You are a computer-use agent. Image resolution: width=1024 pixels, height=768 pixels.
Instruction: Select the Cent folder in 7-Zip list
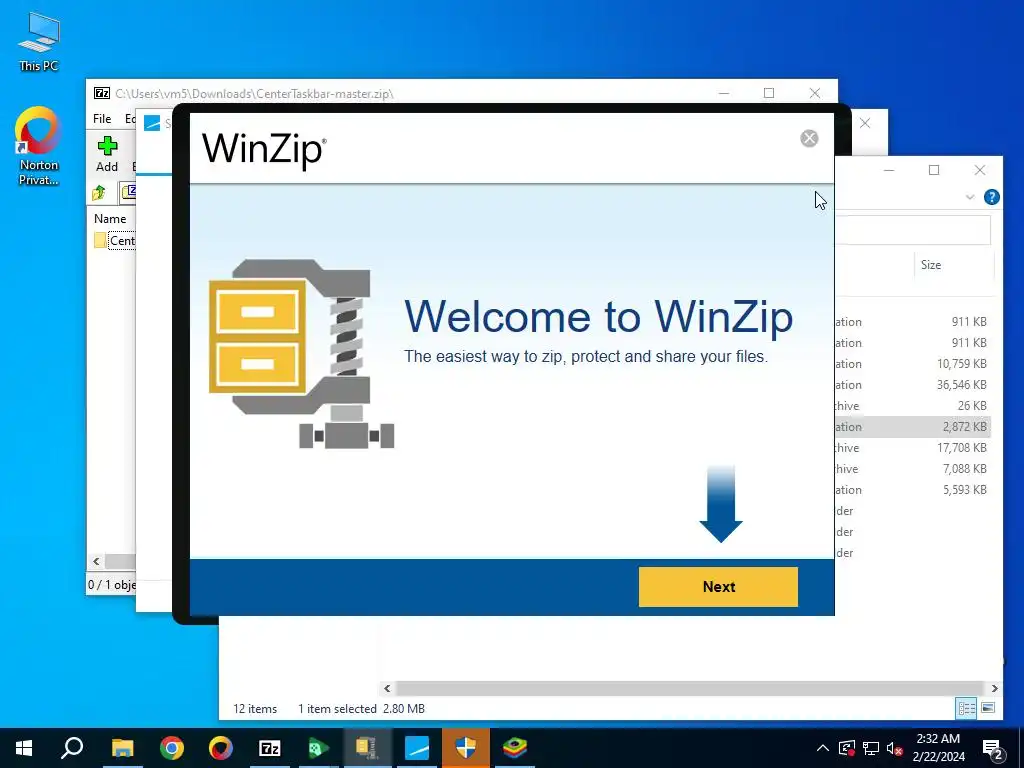coord(115,240)
